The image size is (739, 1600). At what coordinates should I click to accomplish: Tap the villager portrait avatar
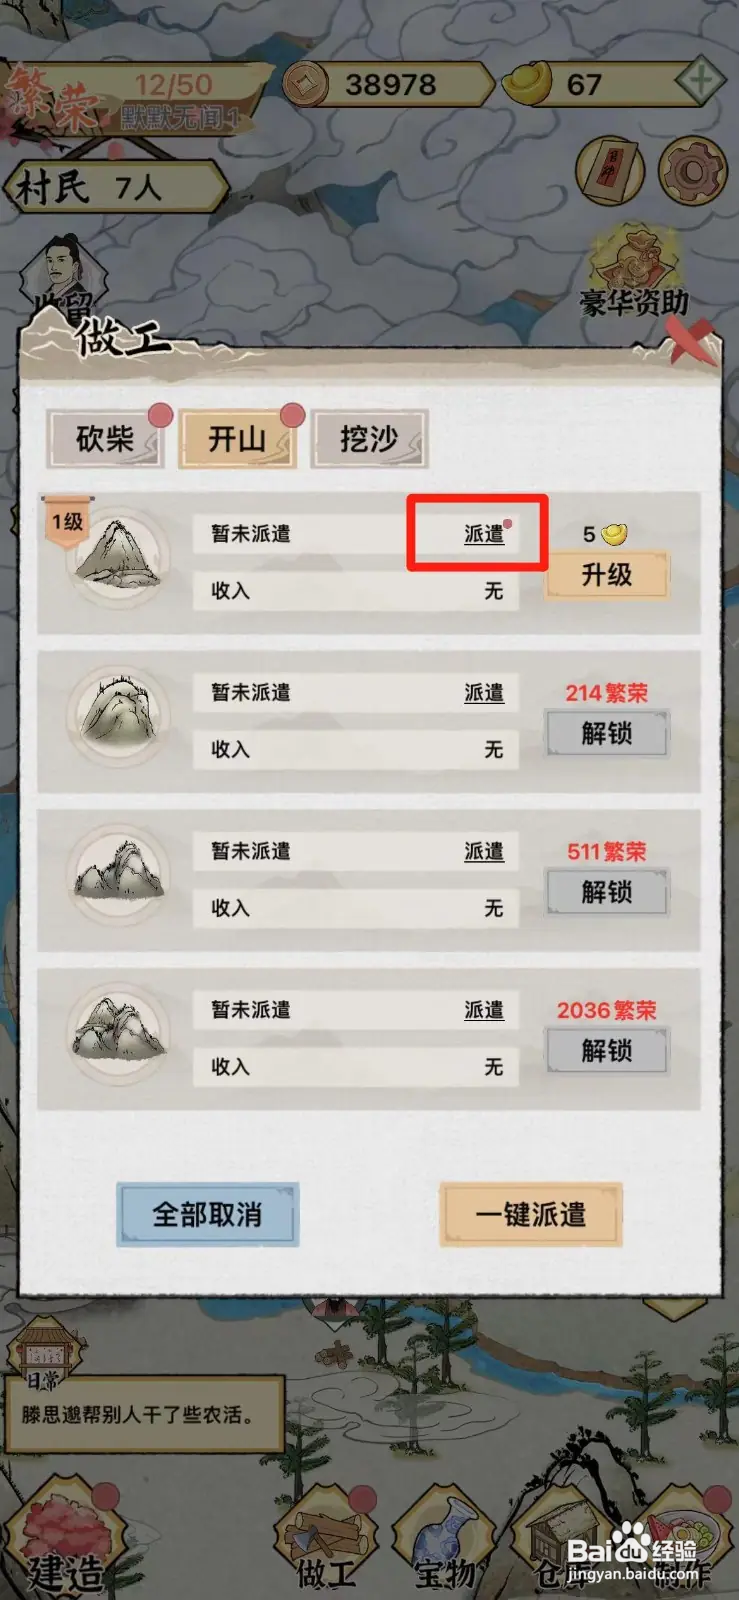coord(62,275)
